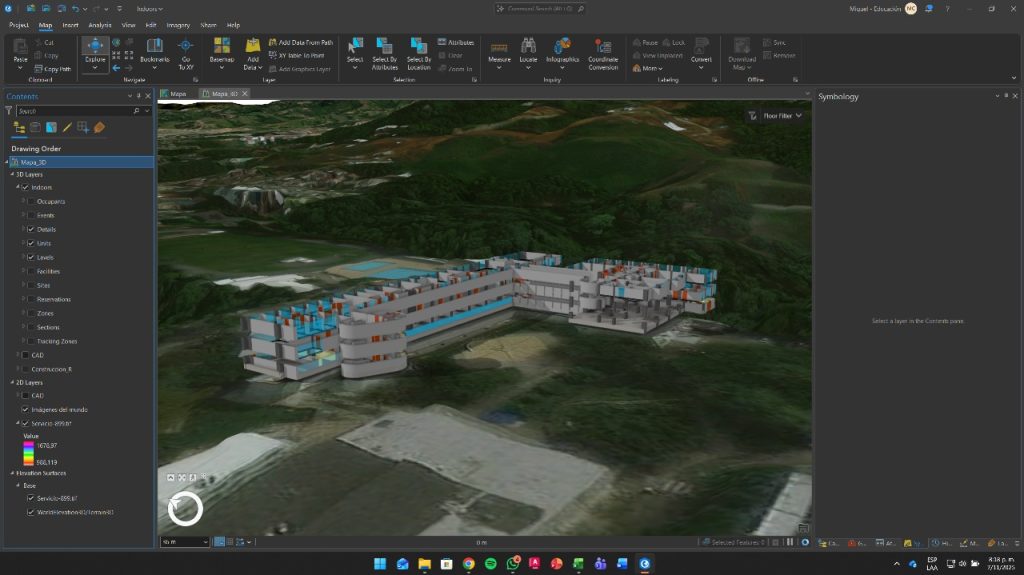Click Add Data From Path

(305, 43)
